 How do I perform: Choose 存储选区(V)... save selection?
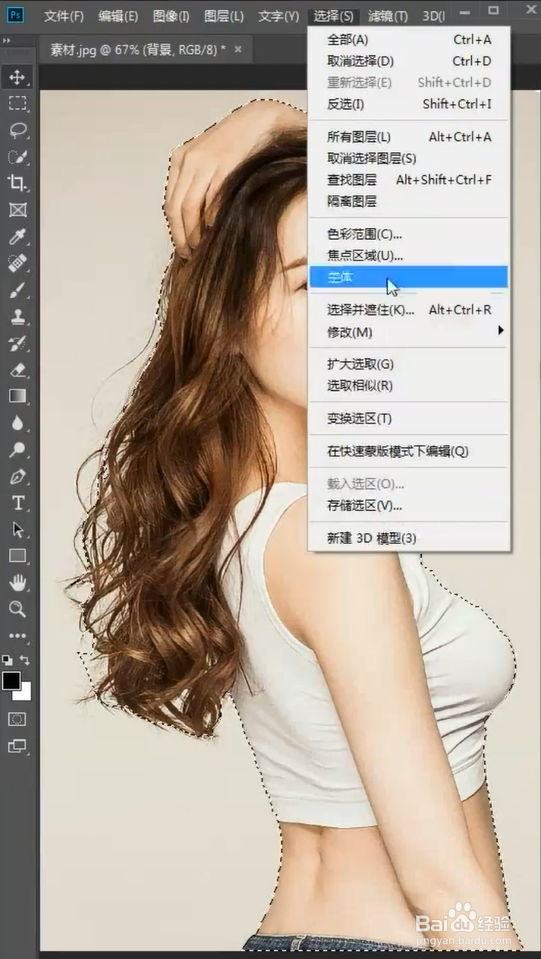408,506
